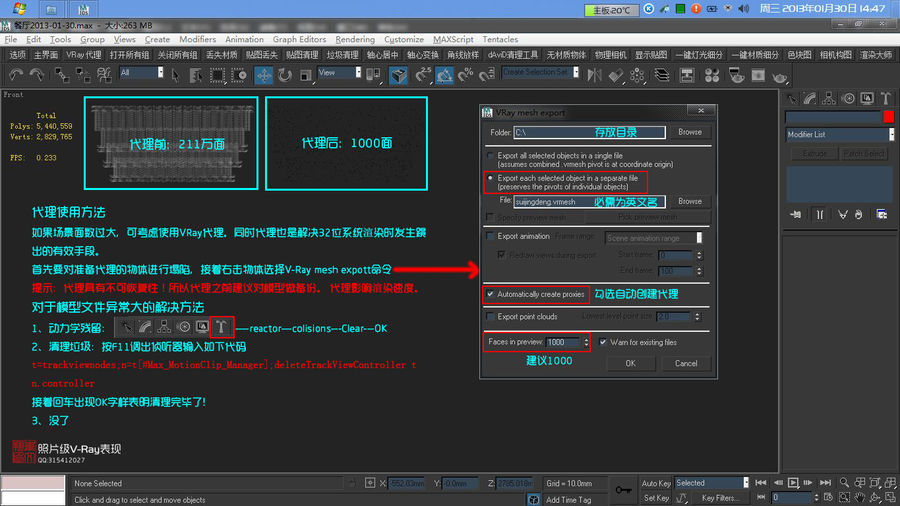Open the Graph Editors menu
900x506 pixels.
[x=299, y=39]
